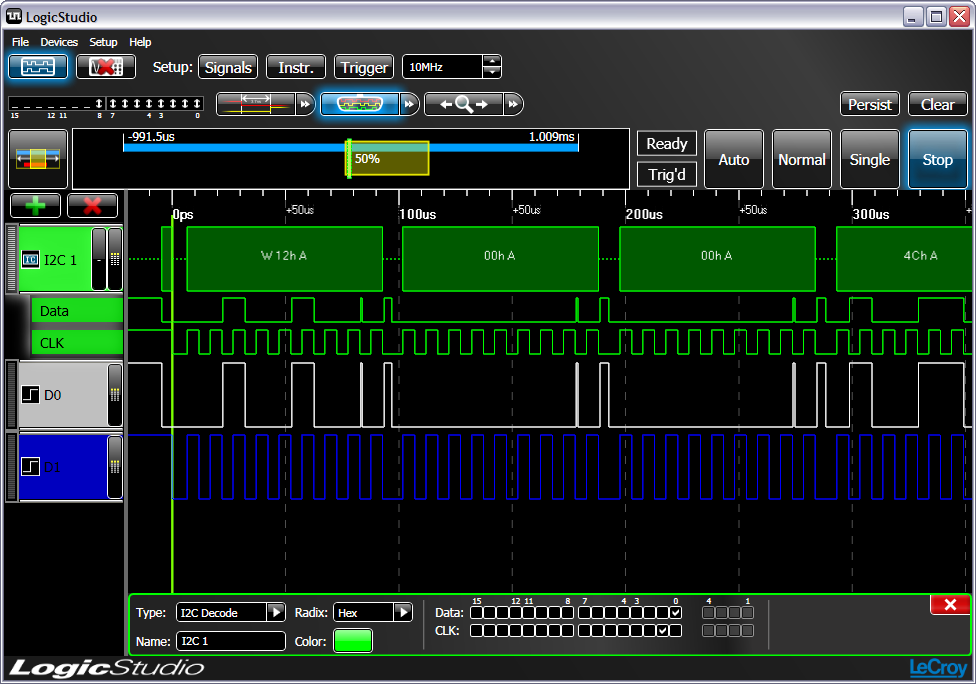Screen dimensions: 976x684
Task: Toggle channel 15 activity indicator
Action: pyautogui.click(x=14, y=105)
